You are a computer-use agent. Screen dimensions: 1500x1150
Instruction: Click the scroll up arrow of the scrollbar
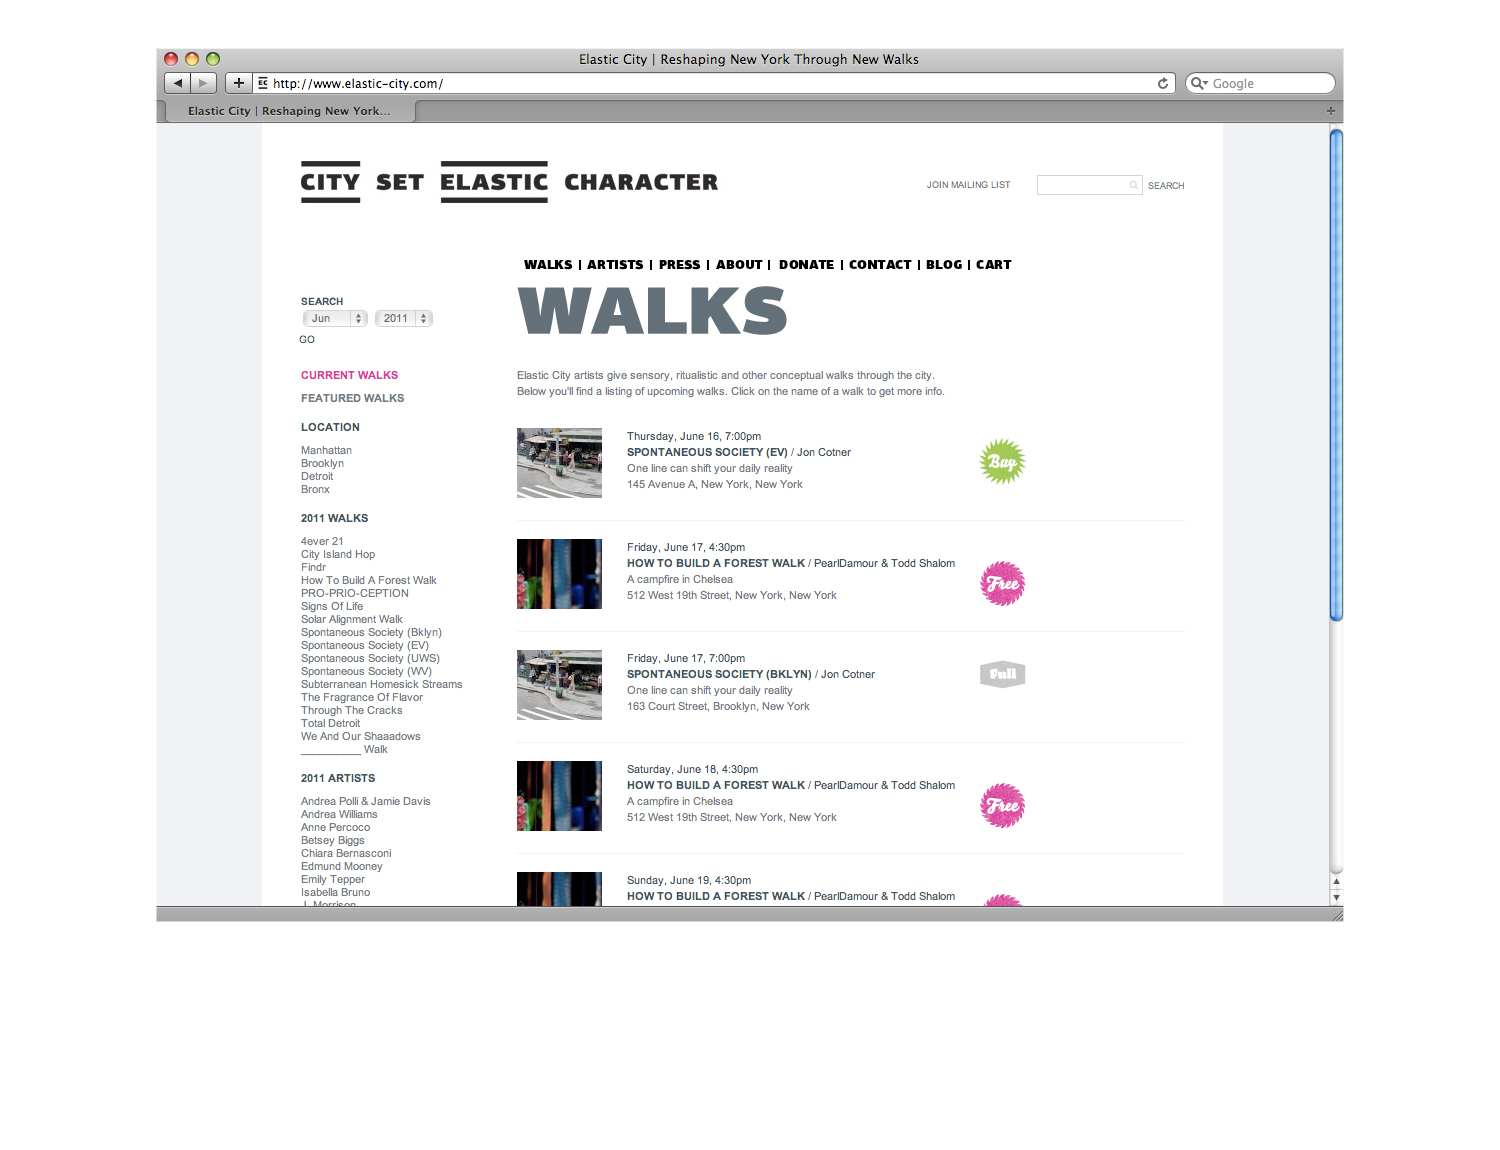coord(1336,883)
